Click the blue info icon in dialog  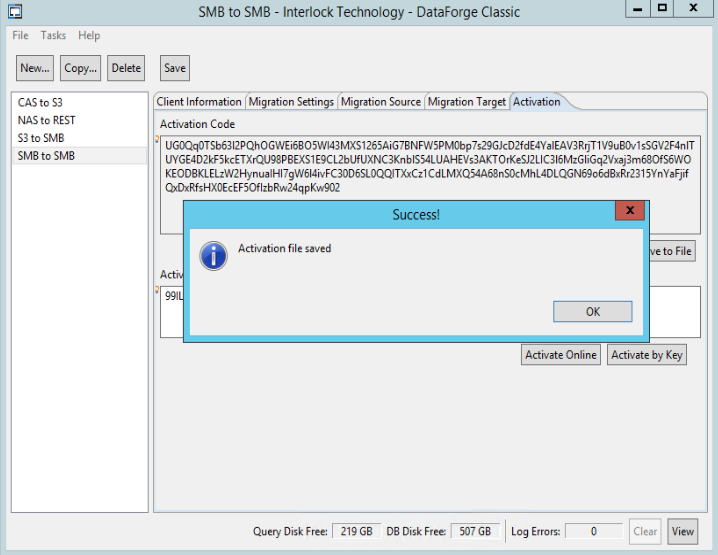tap(213, 255)
